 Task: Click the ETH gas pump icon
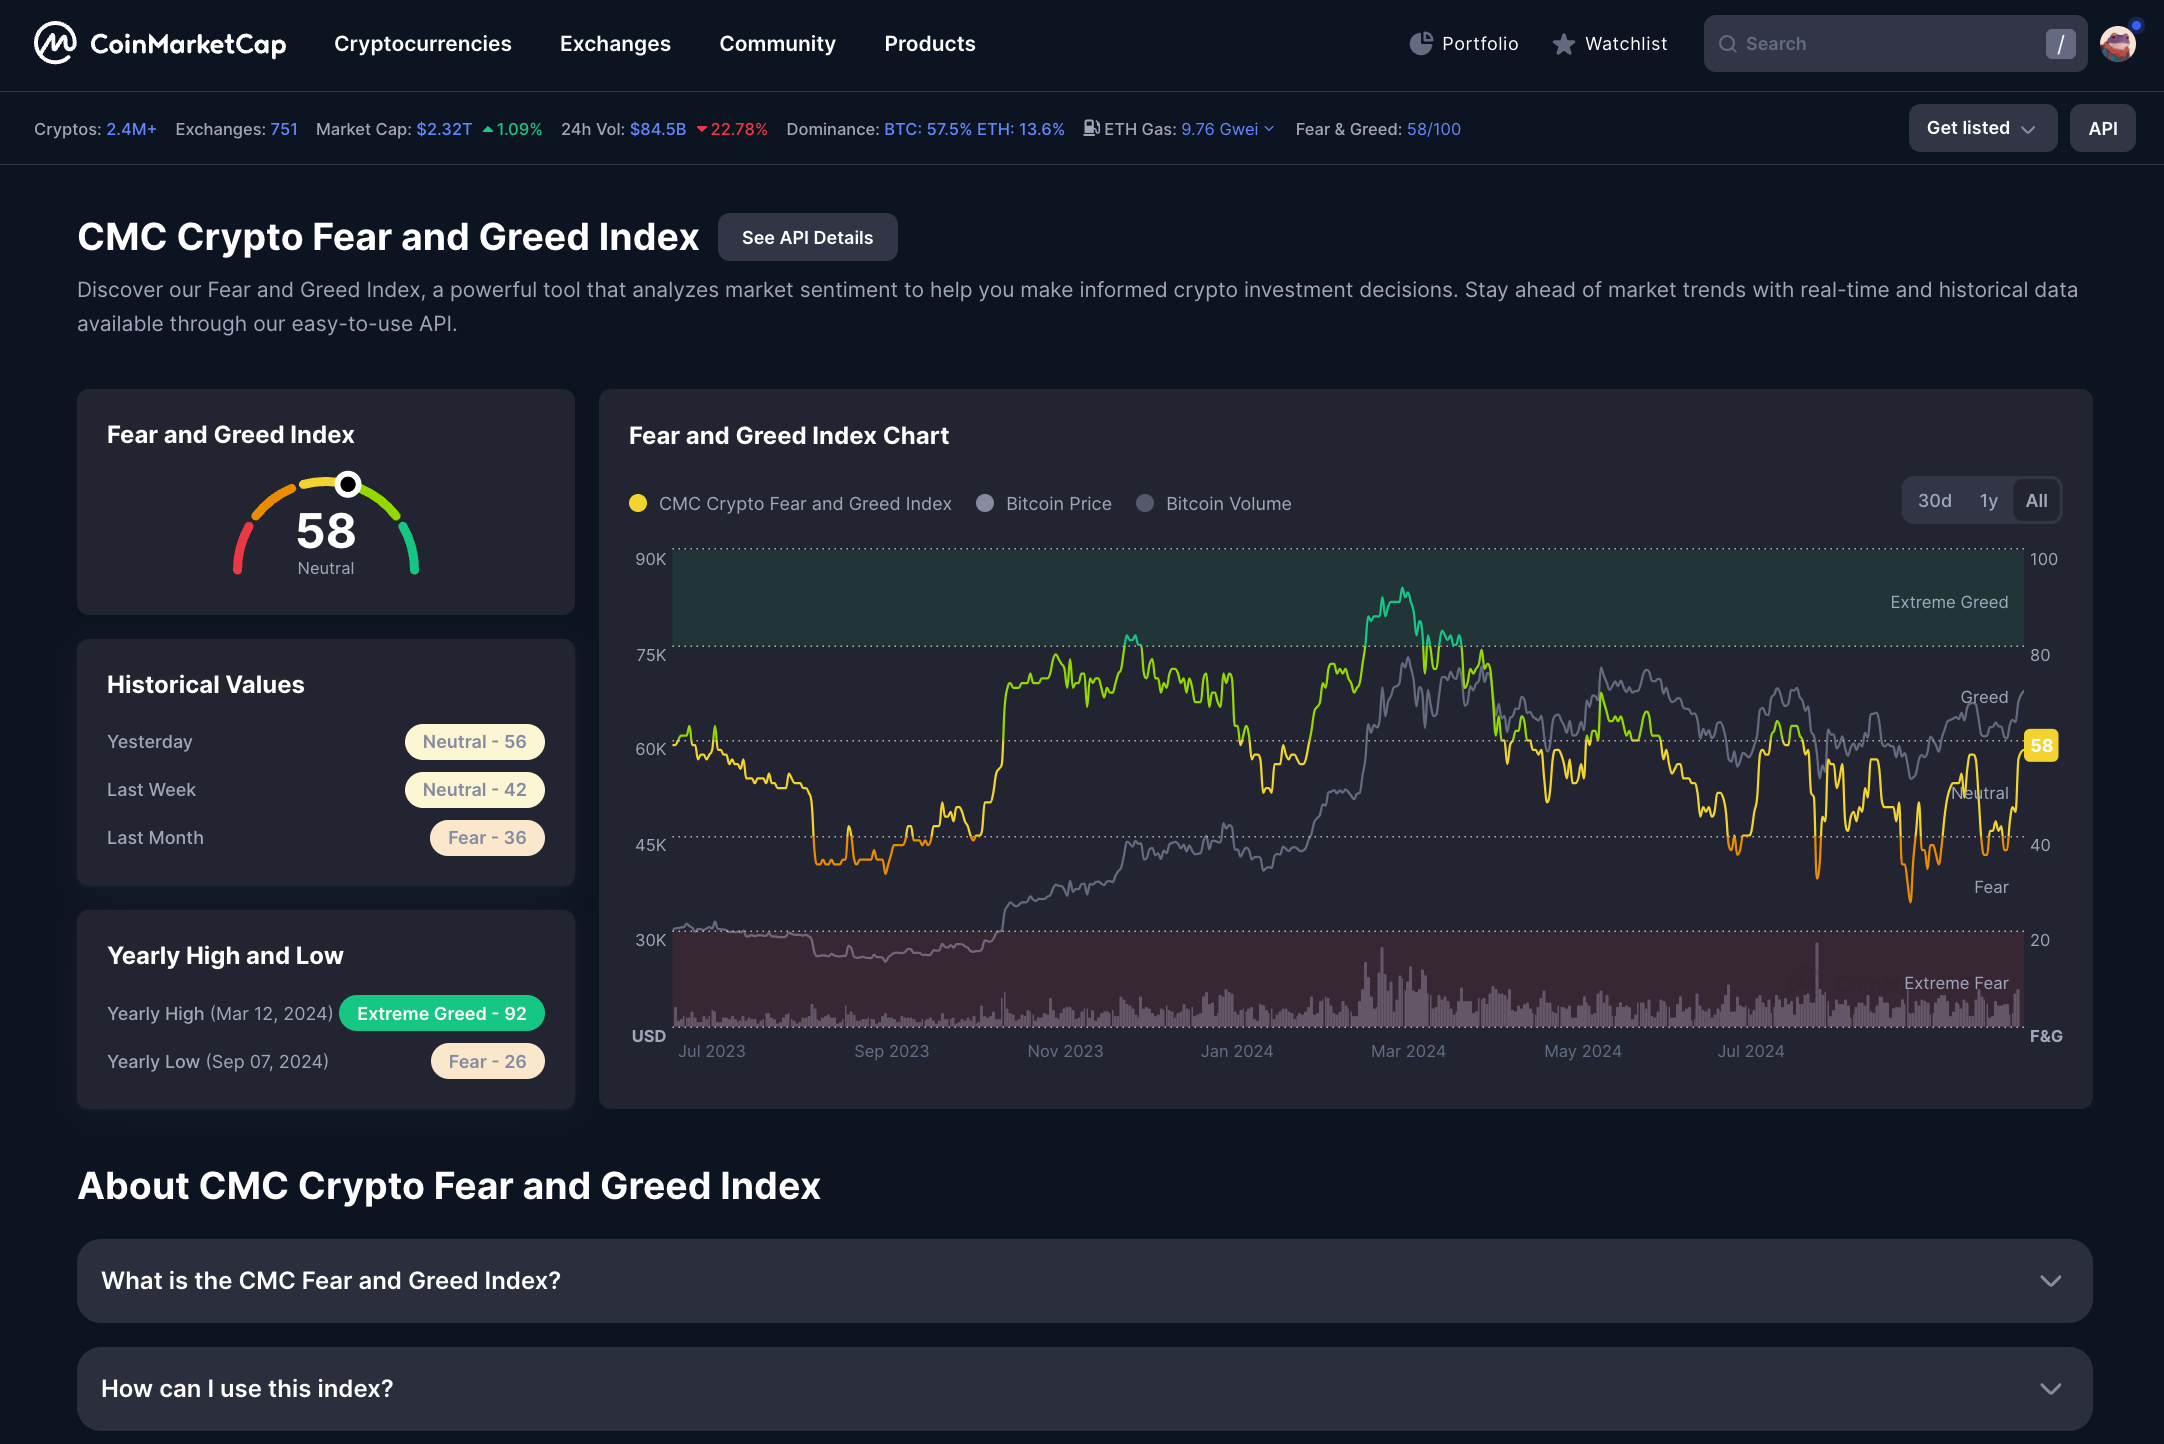point(1092,128)
